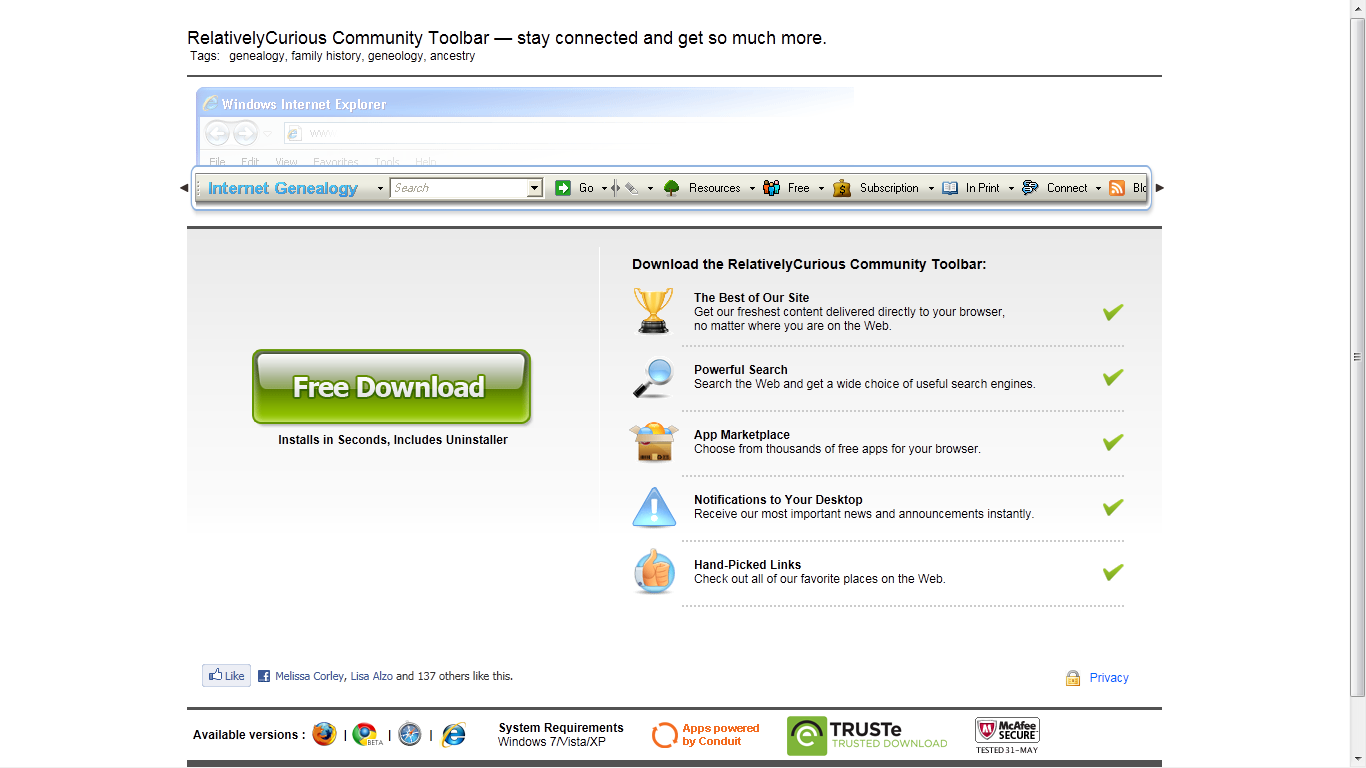
Task: Click the scrollbar down arrow
Action: 1357,759
